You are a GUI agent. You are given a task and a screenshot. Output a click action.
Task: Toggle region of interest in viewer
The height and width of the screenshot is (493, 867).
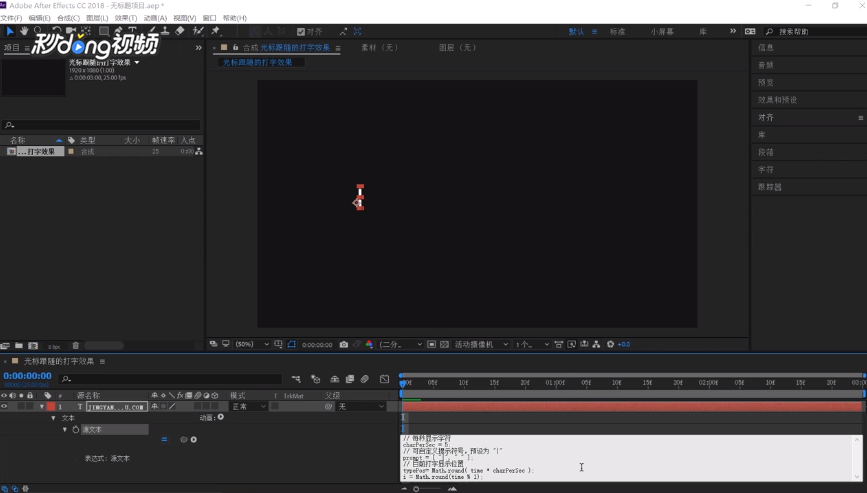click(432, 344)
